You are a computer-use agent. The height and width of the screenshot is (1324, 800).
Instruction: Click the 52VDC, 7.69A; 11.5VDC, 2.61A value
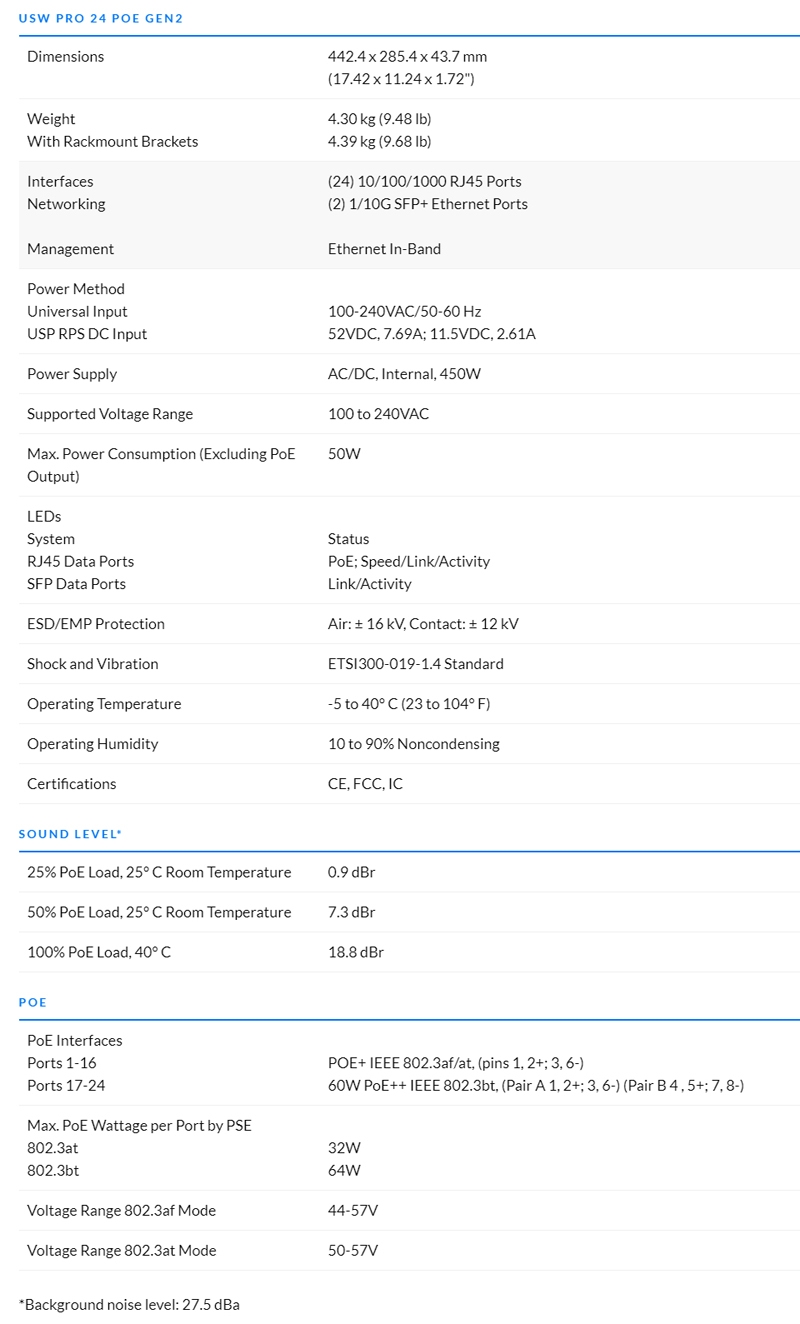pyautogui.click(x=432, y=334)
